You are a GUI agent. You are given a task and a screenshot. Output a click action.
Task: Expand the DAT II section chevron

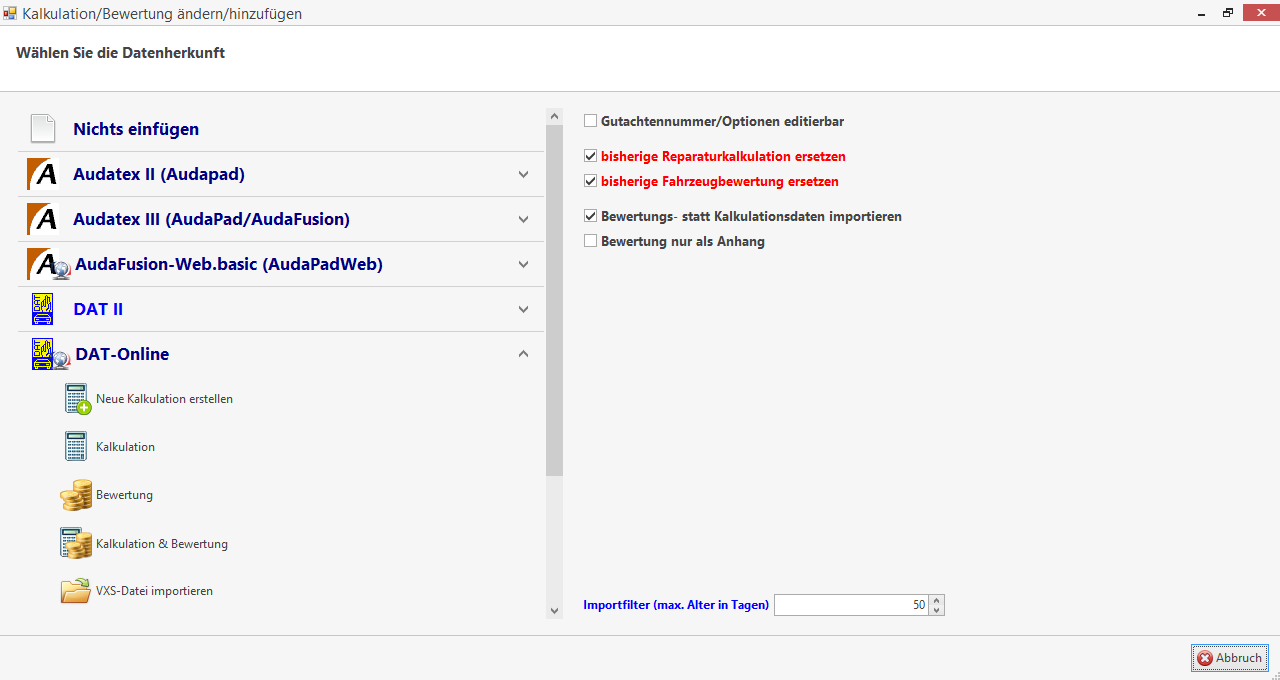click(x=523, y=309)
